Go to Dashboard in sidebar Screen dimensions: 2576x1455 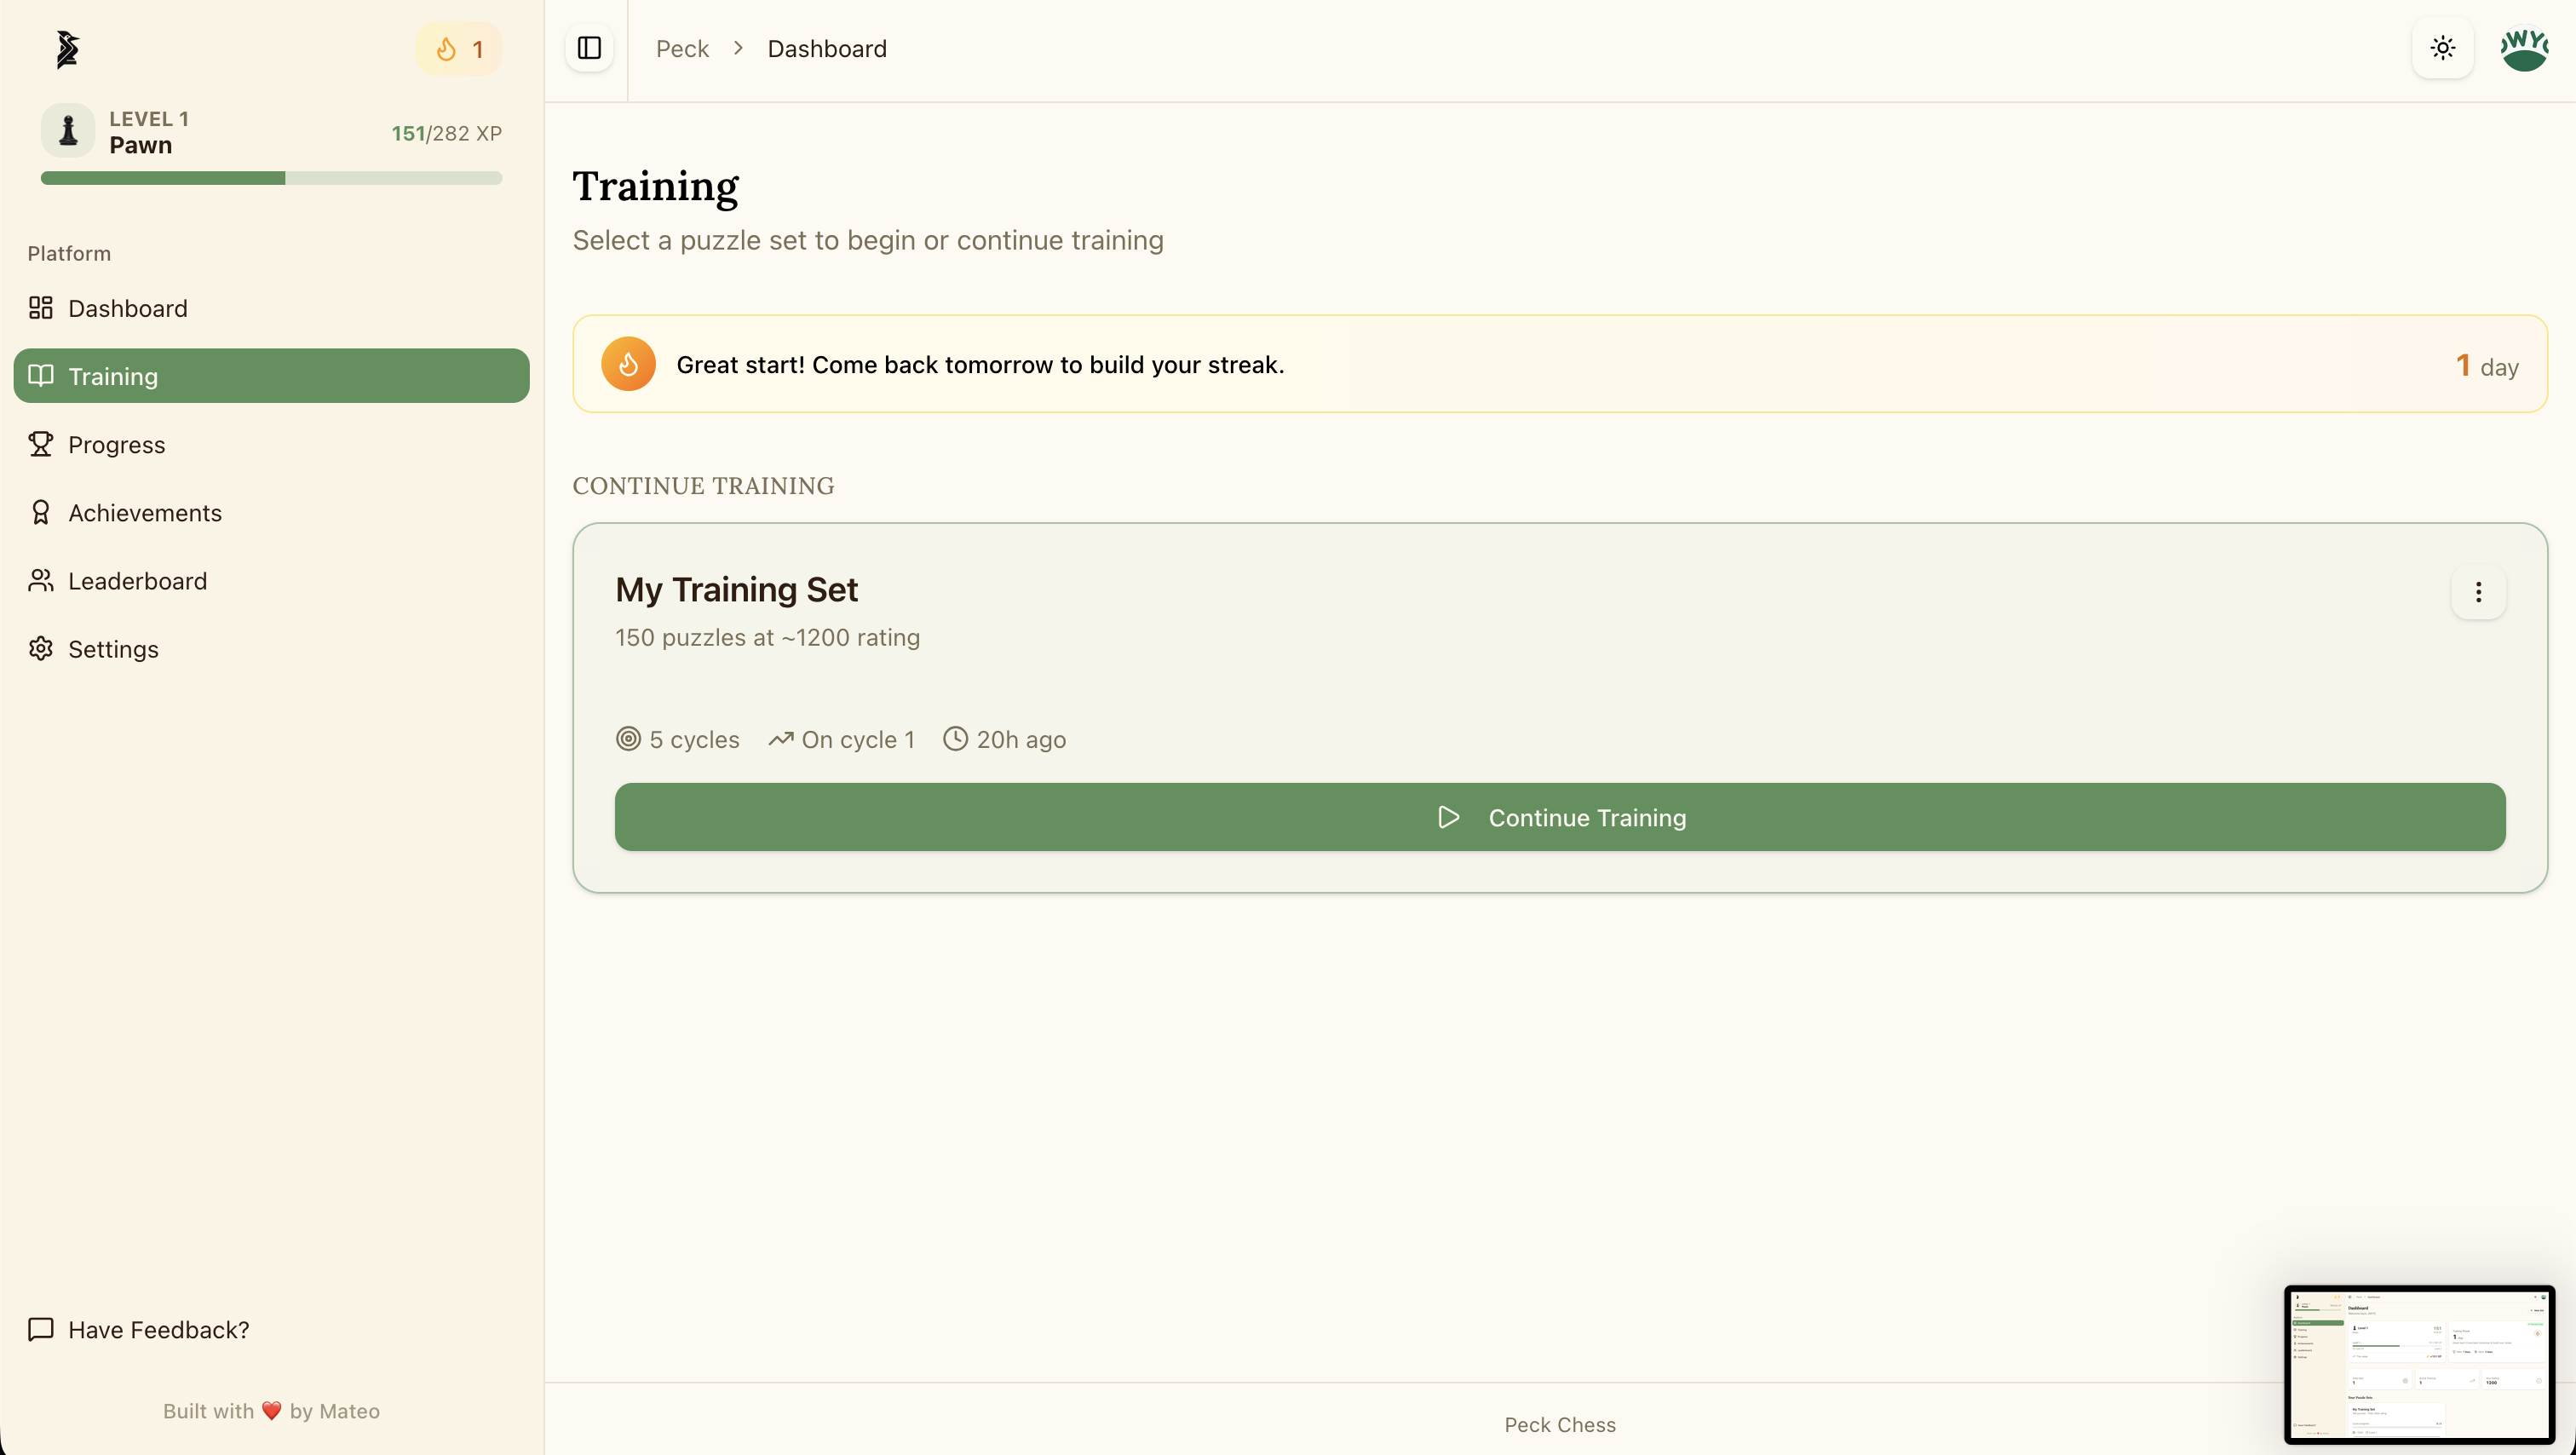click(x=128, y=308)
